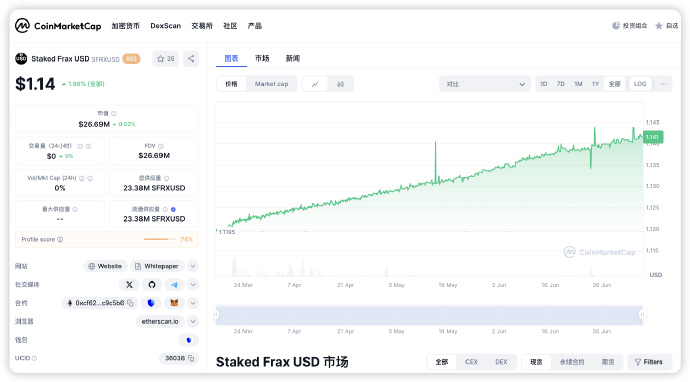Open the cryptocurrencies menu in header
The width and height of the screenshot is (690, 382).
pyautogui.click(x=125, y=26)
